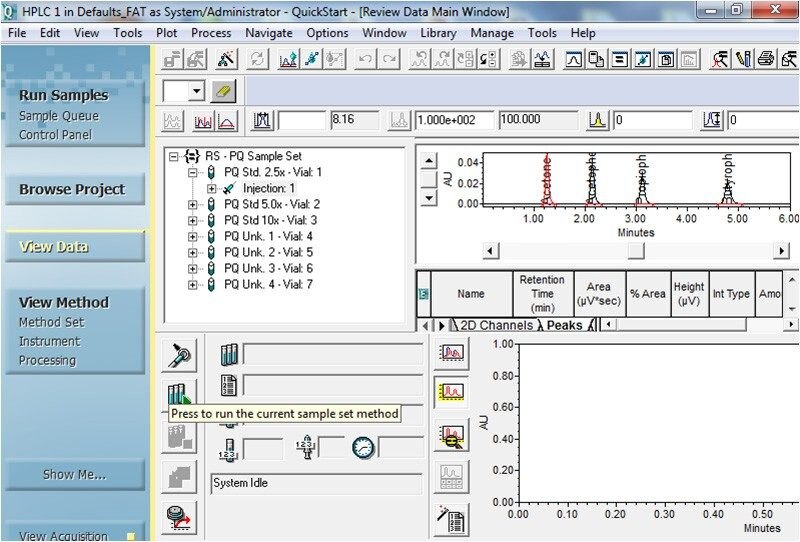Click the numbered list document icon

tap(229, 385)
